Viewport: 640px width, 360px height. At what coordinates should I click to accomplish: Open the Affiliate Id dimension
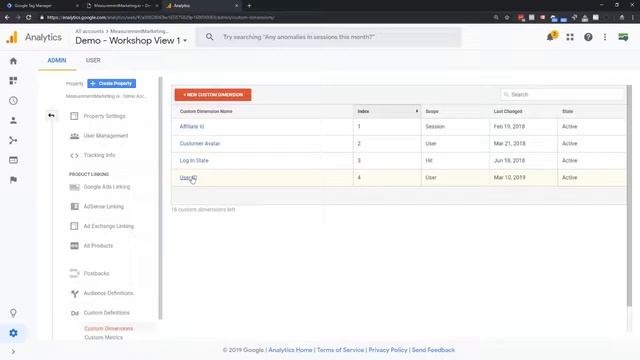(191, 127)
